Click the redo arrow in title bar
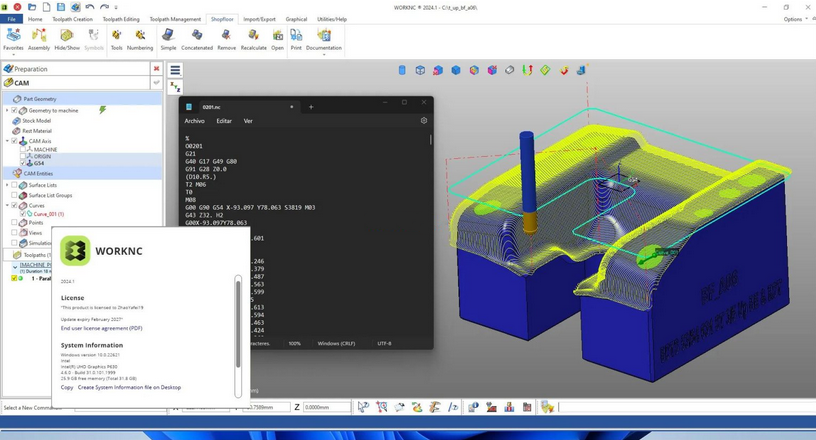This screenshot has height=440, width=816. click(104, 7)
